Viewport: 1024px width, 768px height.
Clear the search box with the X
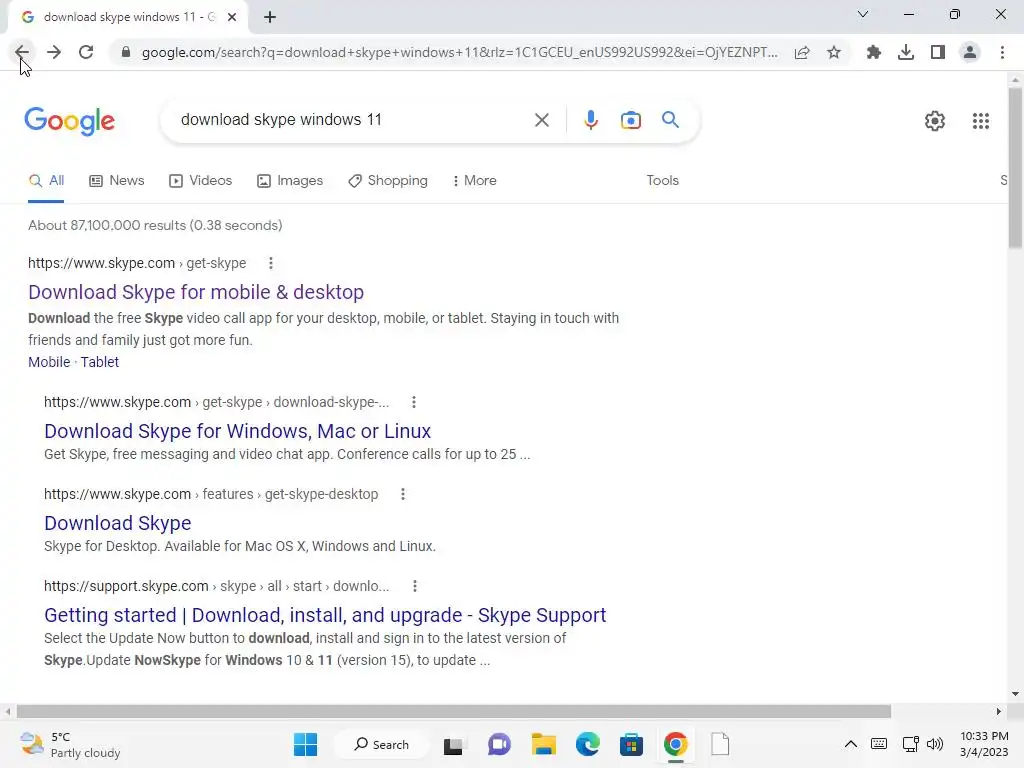click(x=541, y=120)
